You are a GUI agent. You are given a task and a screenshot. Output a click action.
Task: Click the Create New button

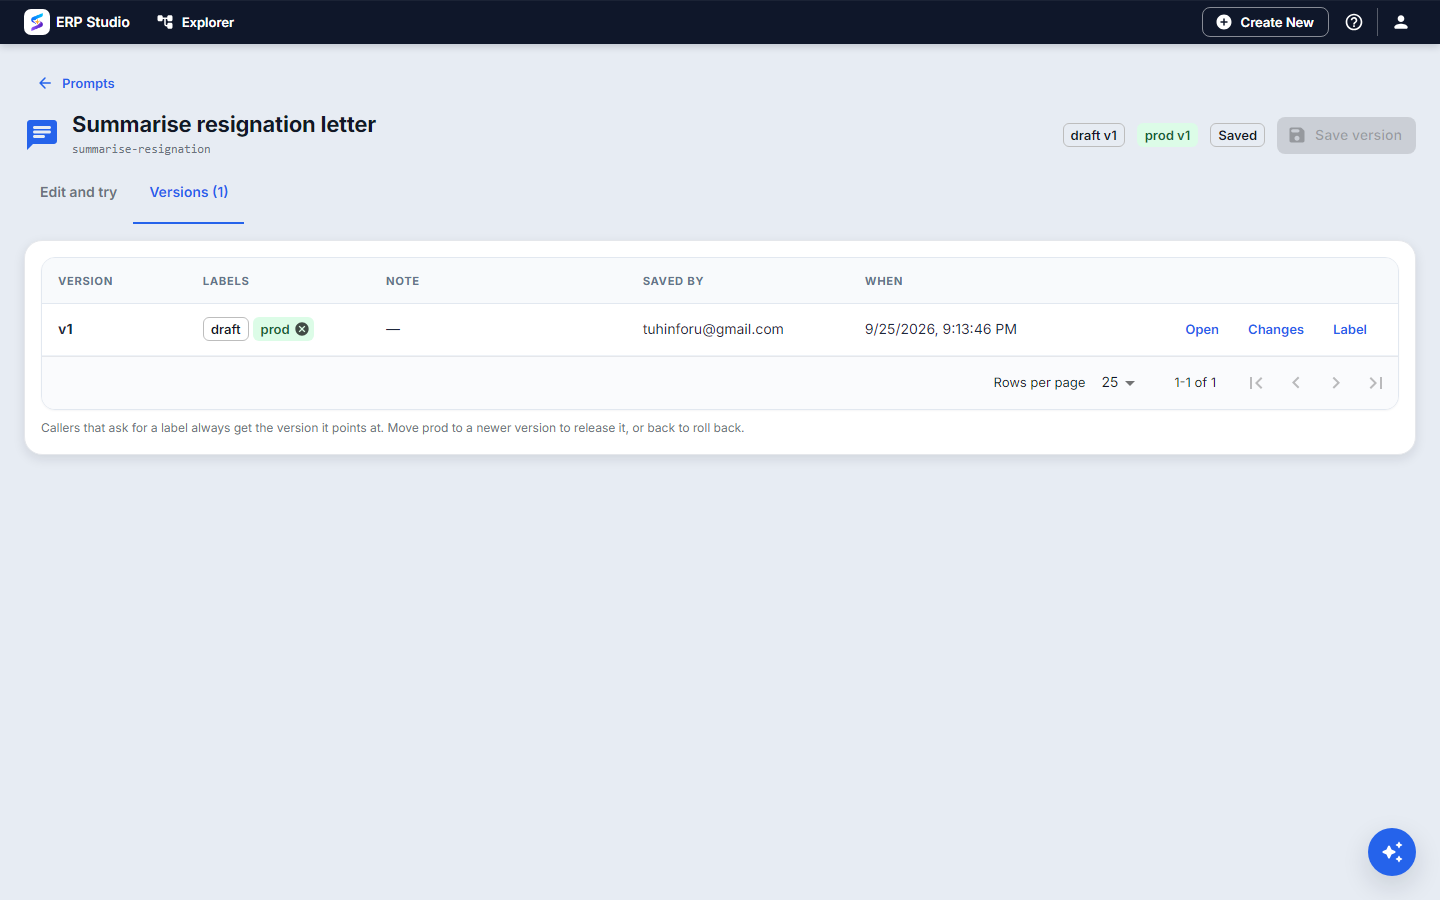coord(1265,22)
